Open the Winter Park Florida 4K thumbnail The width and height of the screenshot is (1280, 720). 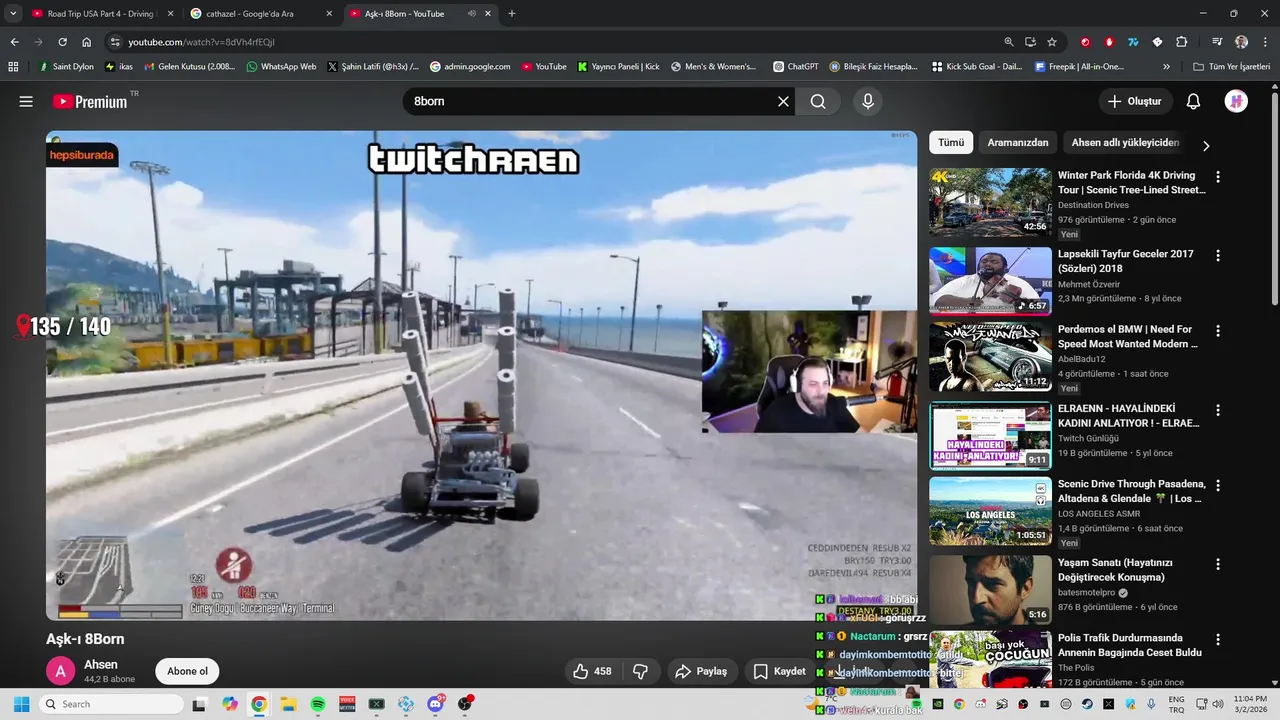click(x=990, y=202)
